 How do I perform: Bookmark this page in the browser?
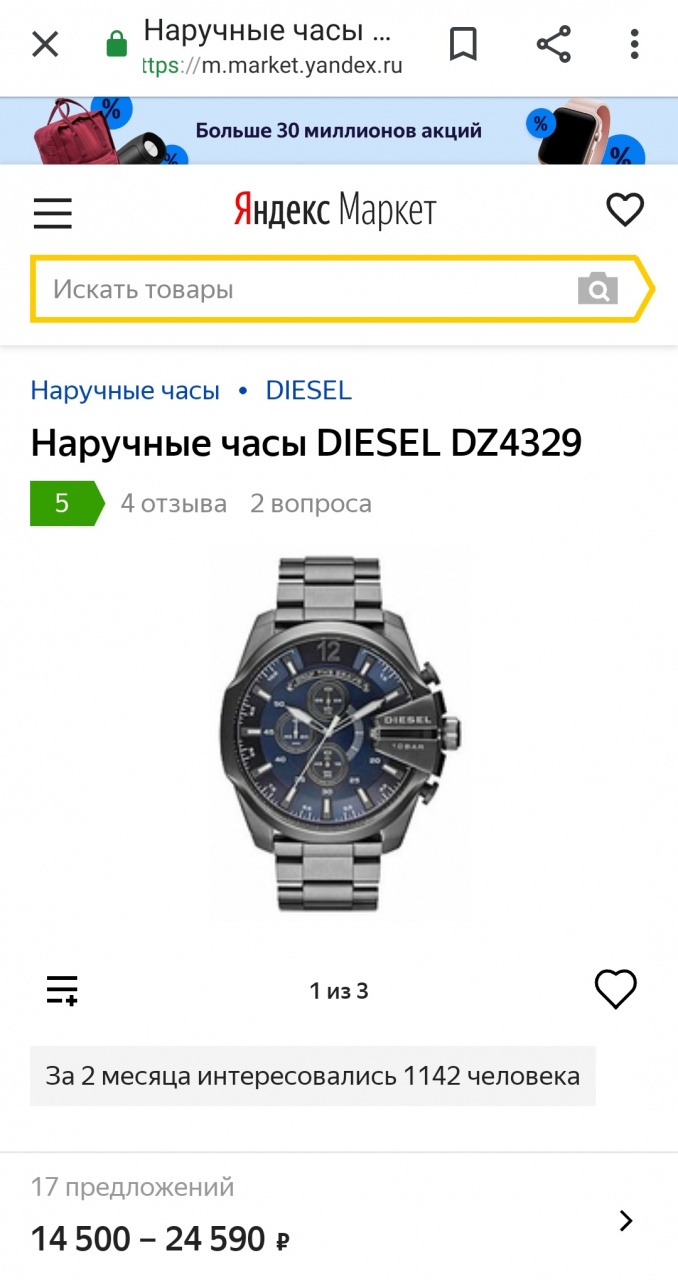tap(463, 44)
